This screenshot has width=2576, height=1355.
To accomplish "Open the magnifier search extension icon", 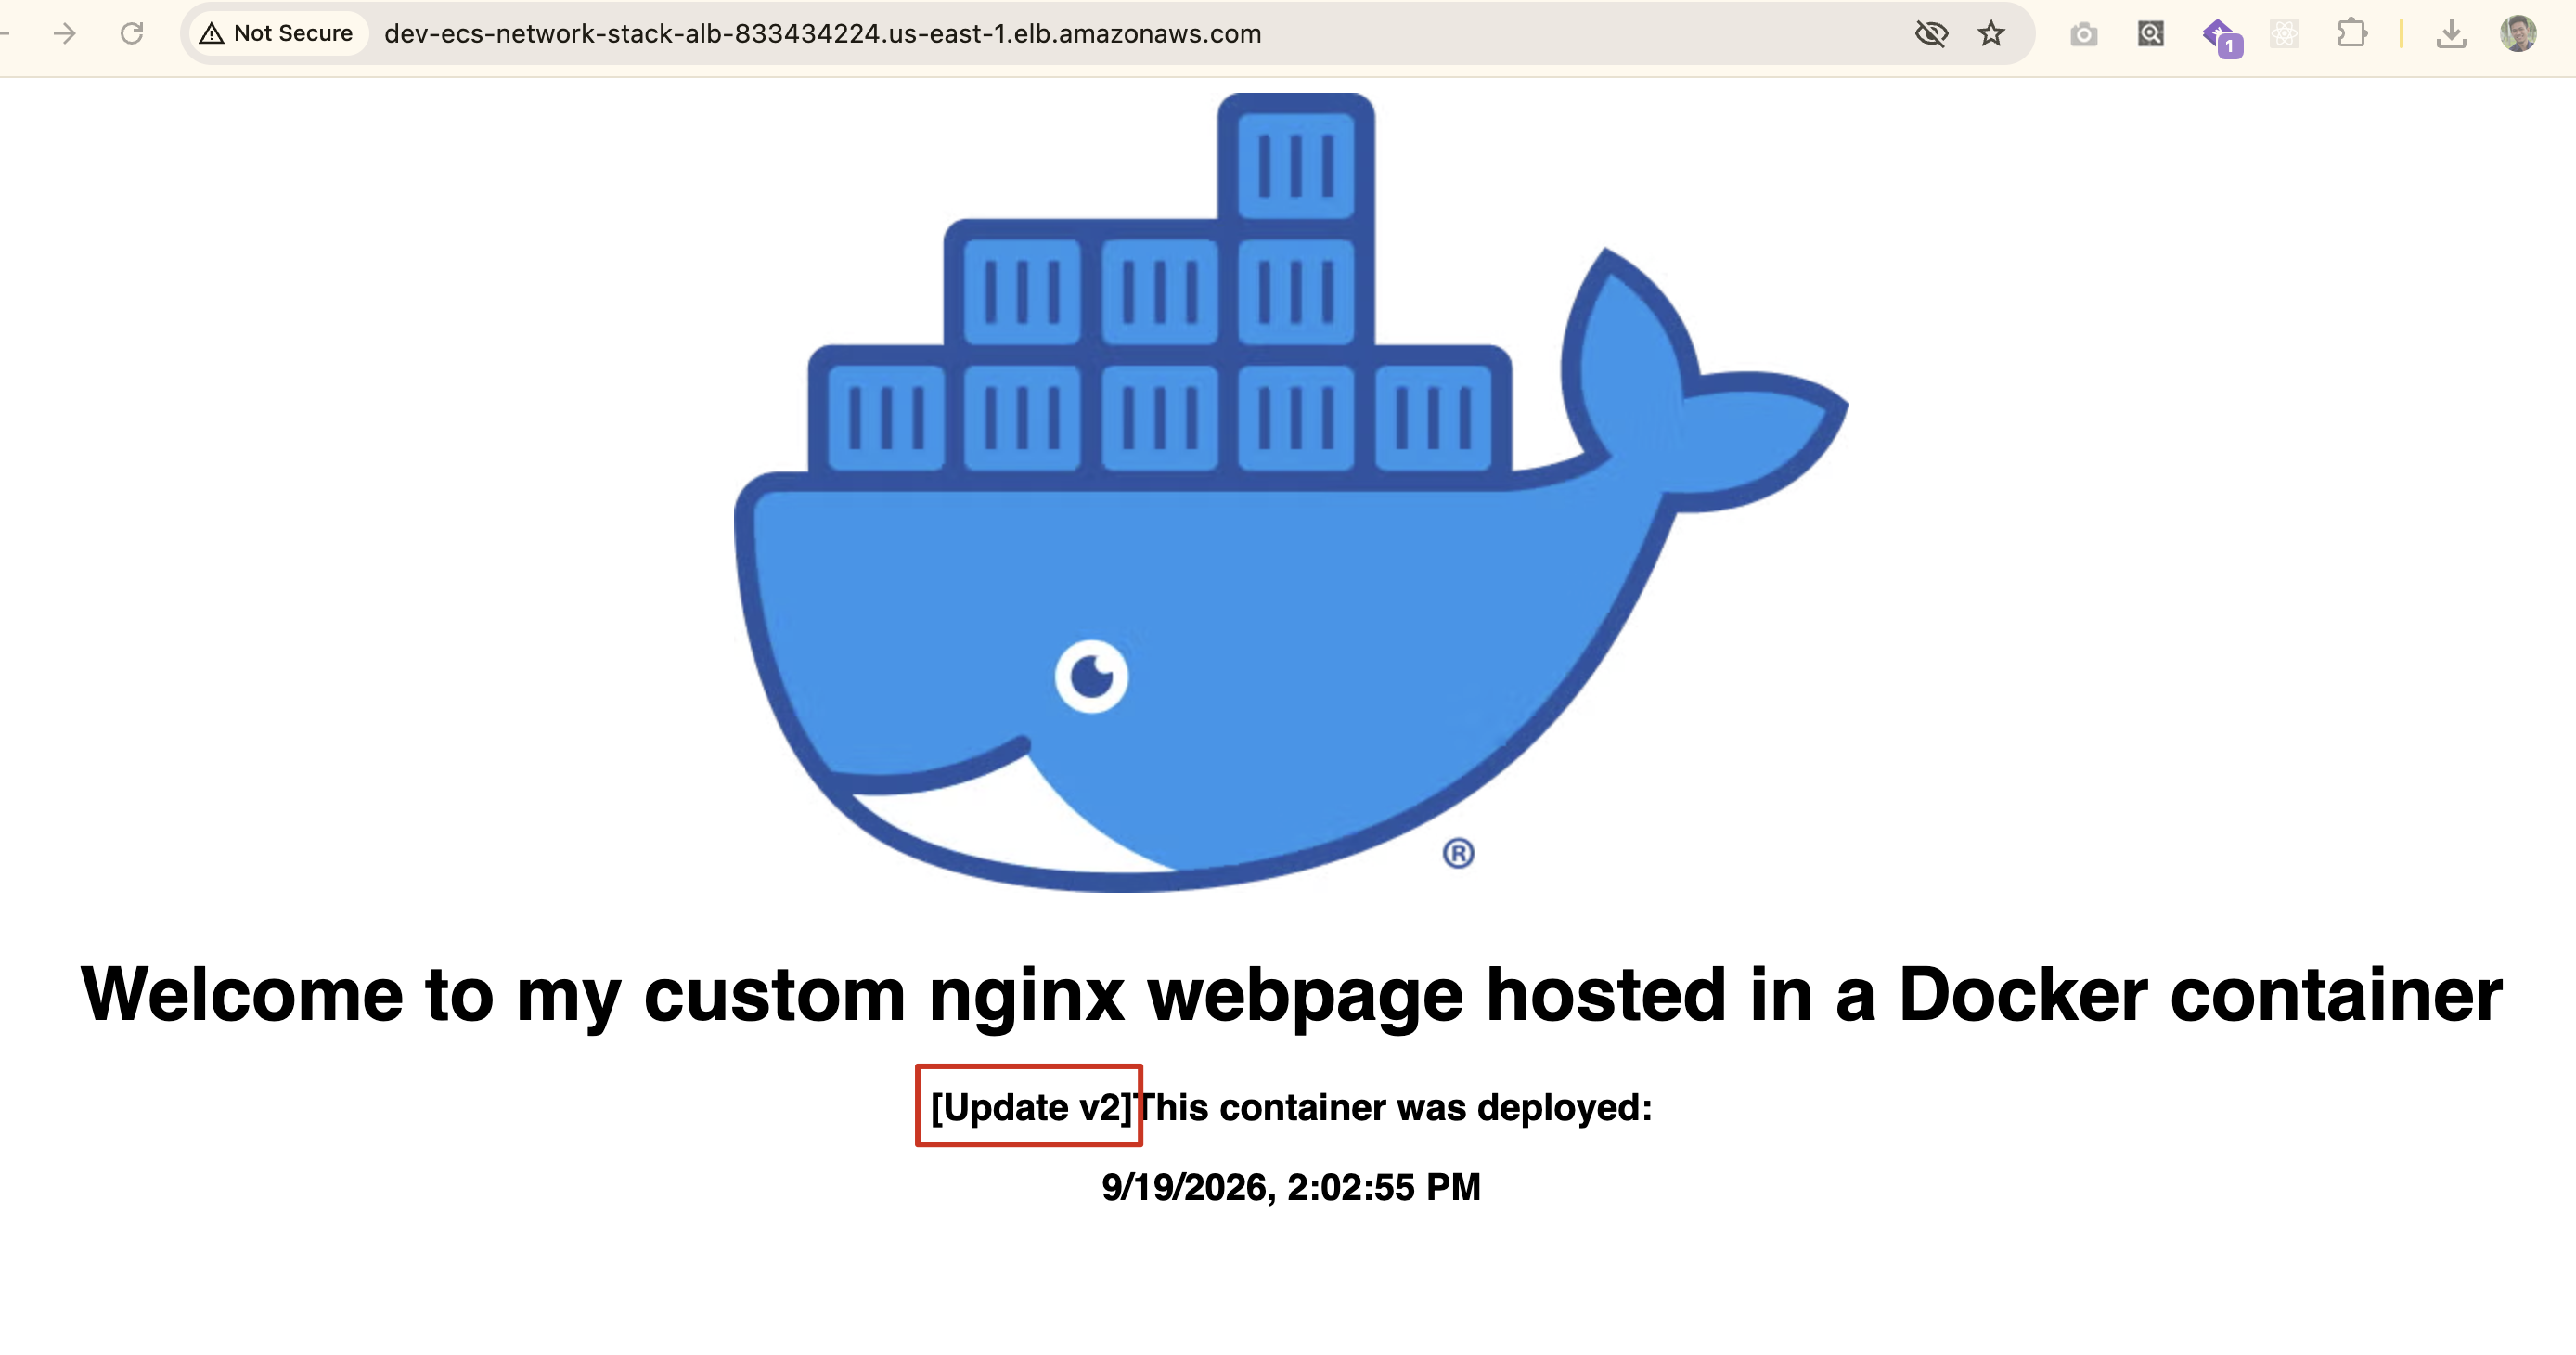I will [2151, 34].
